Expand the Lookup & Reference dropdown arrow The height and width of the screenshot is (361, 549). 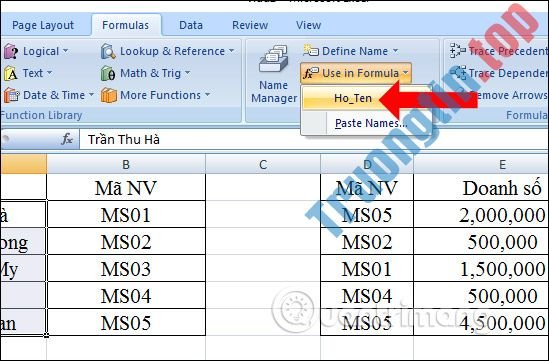pos(231,51)
